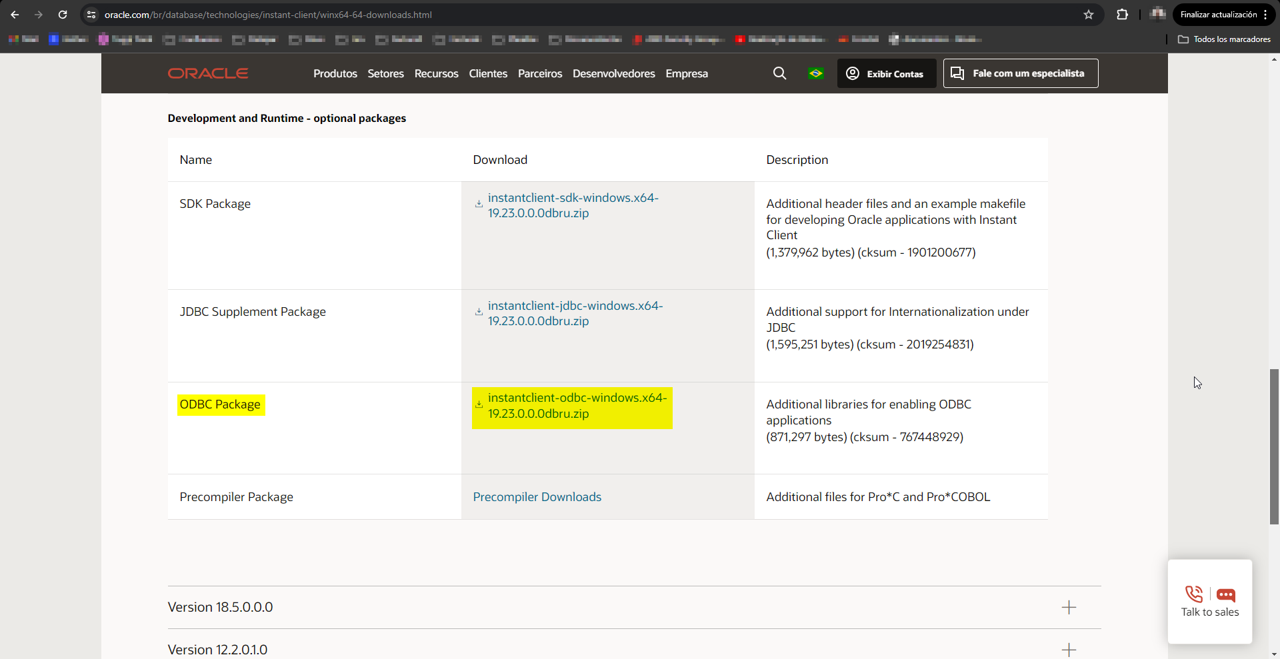The height and width of the screenshot is (659, 1280).
Task: Download instantclient-jdbc-windows.x64 zip
Action: click(x=575, y=313)
